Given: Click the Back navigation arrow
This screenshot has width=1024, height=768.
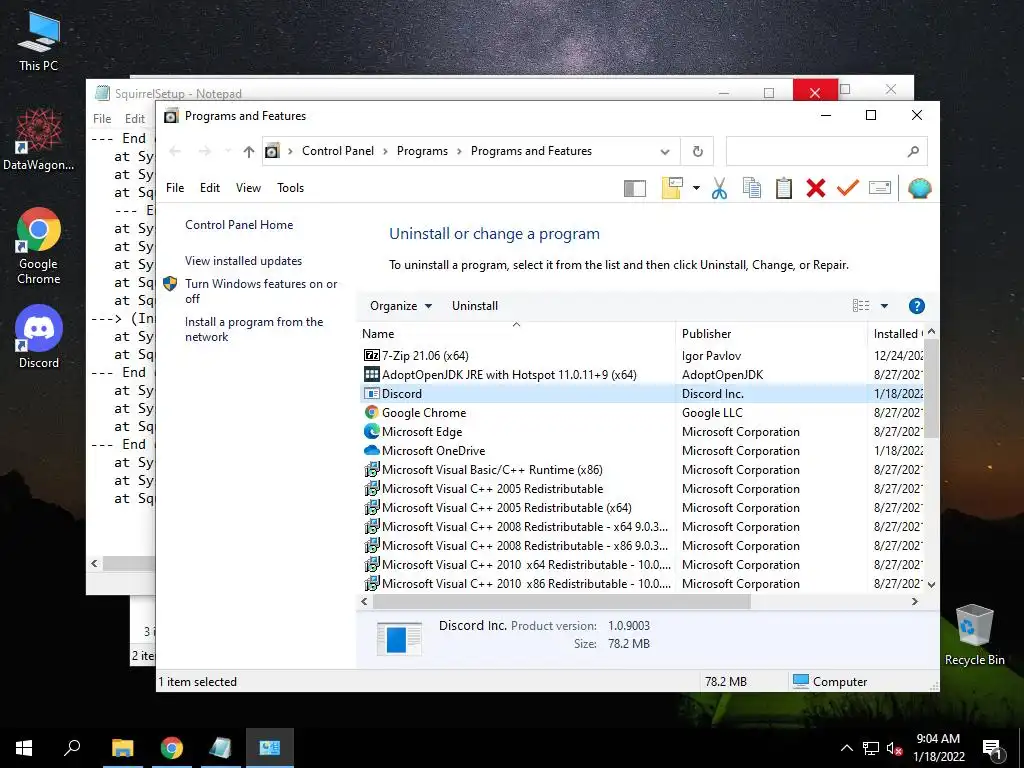Looking at the screenshot, I should click(x=175, y=152).
